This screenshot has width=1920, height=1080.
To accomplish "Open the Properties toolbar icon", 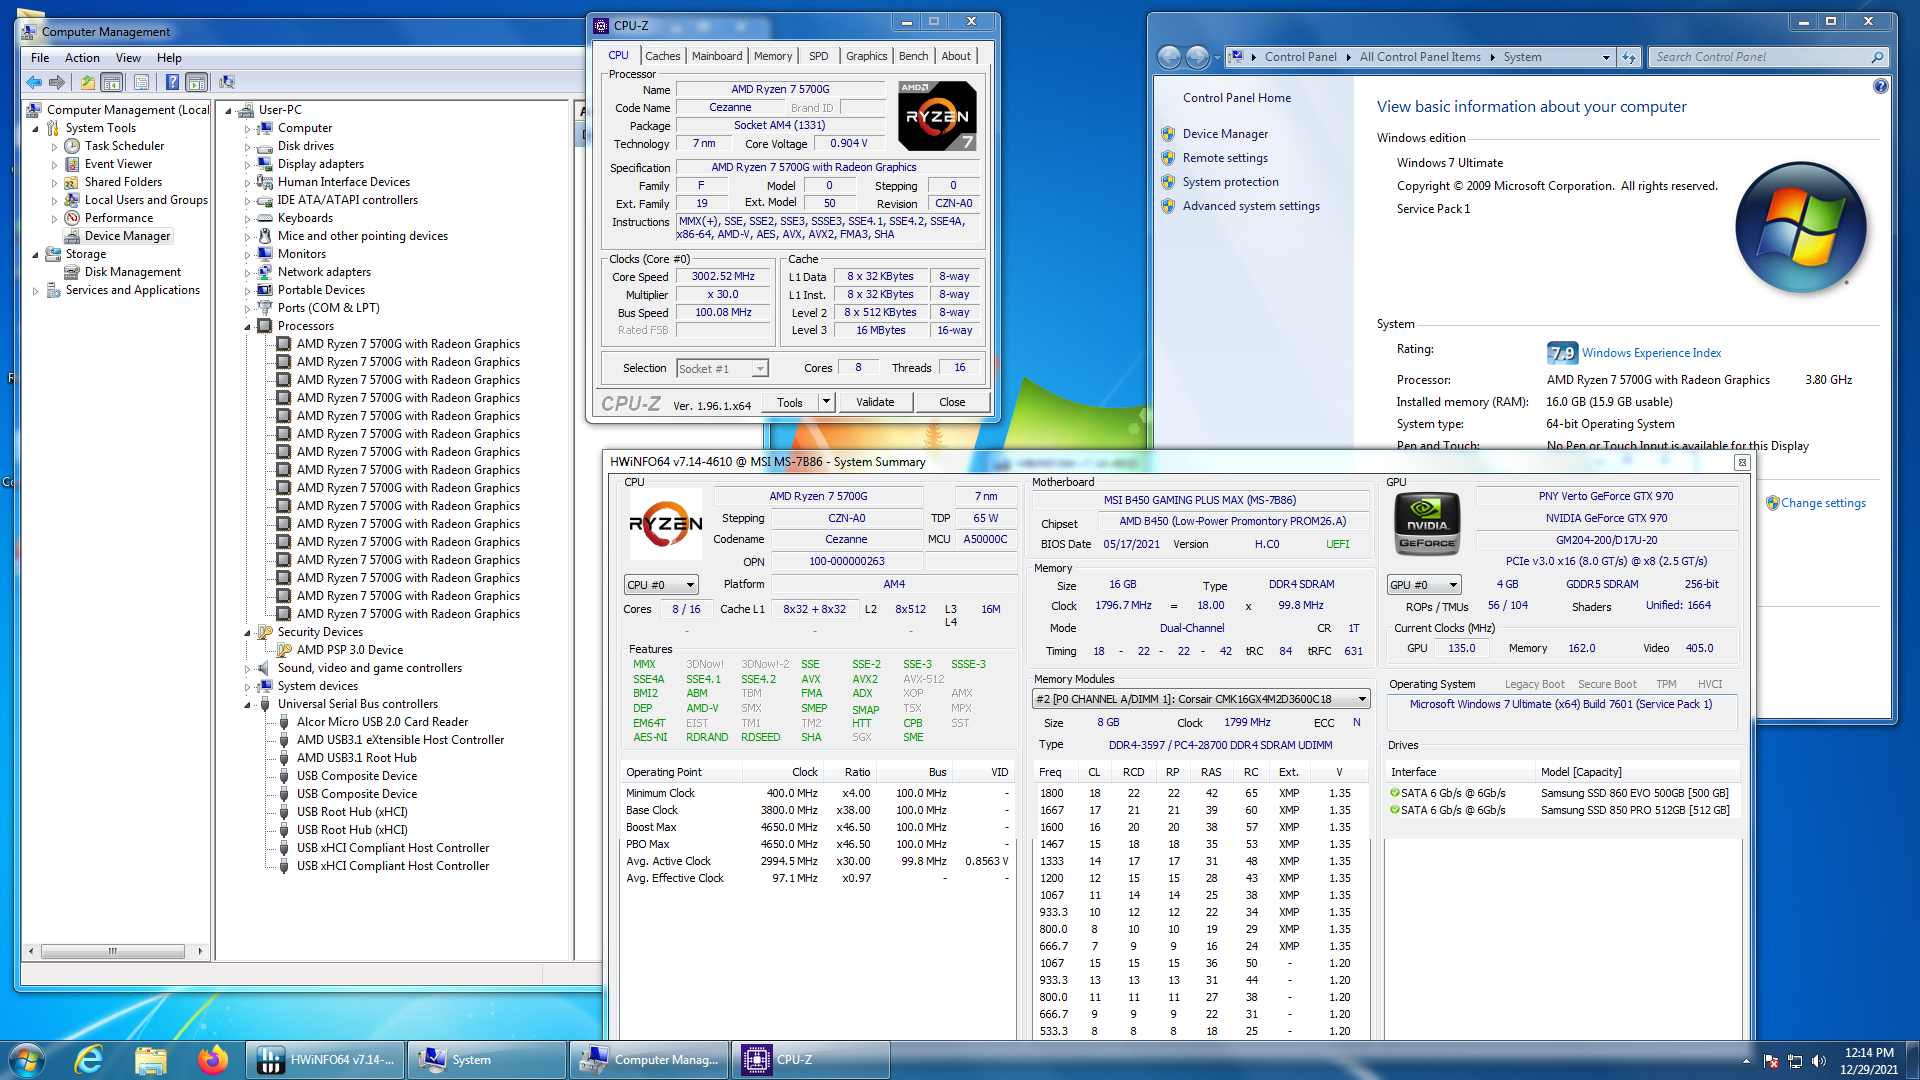I will 141,82.
